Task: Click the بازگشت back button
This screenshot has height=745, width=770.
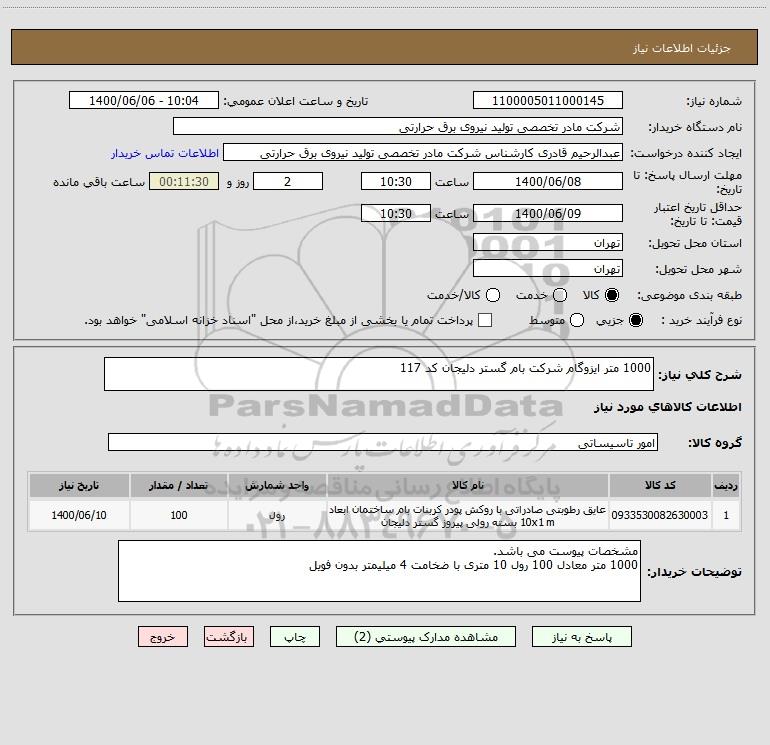Action: click(x=229, y=637)
